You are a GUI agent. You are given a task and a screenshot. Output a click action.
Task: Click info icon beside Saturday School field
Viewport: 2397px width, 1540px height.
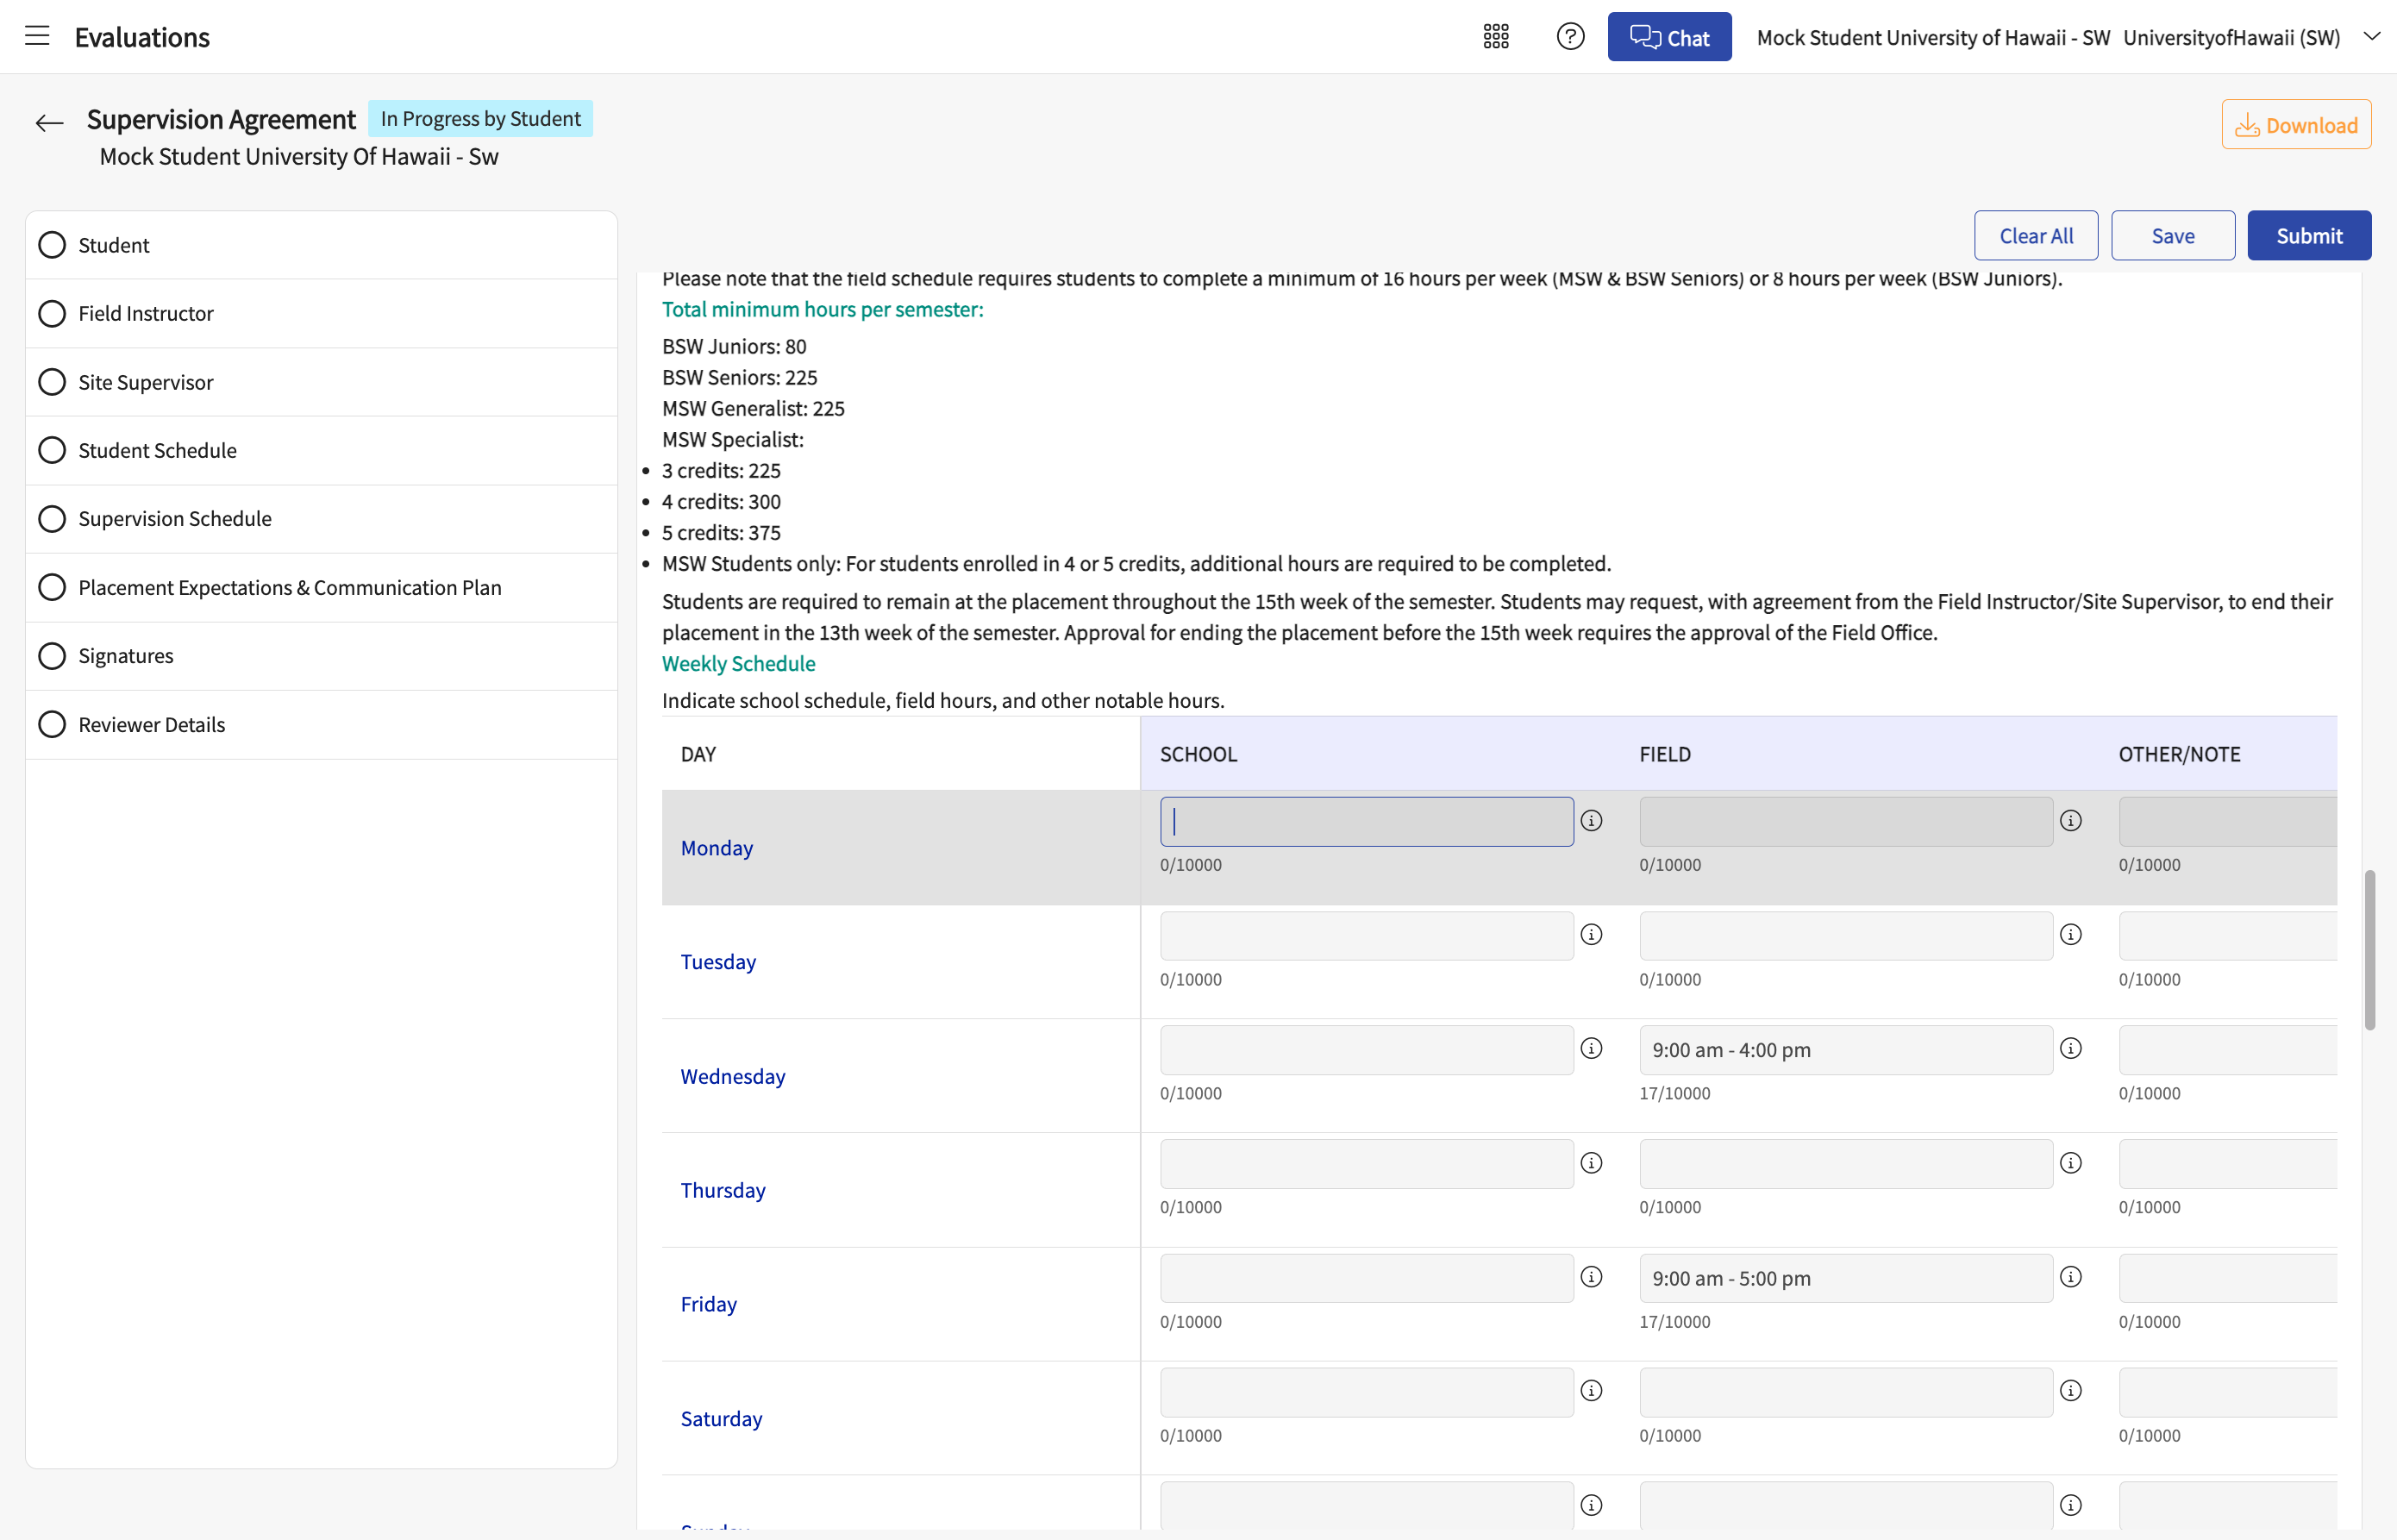[1591, 1391]
